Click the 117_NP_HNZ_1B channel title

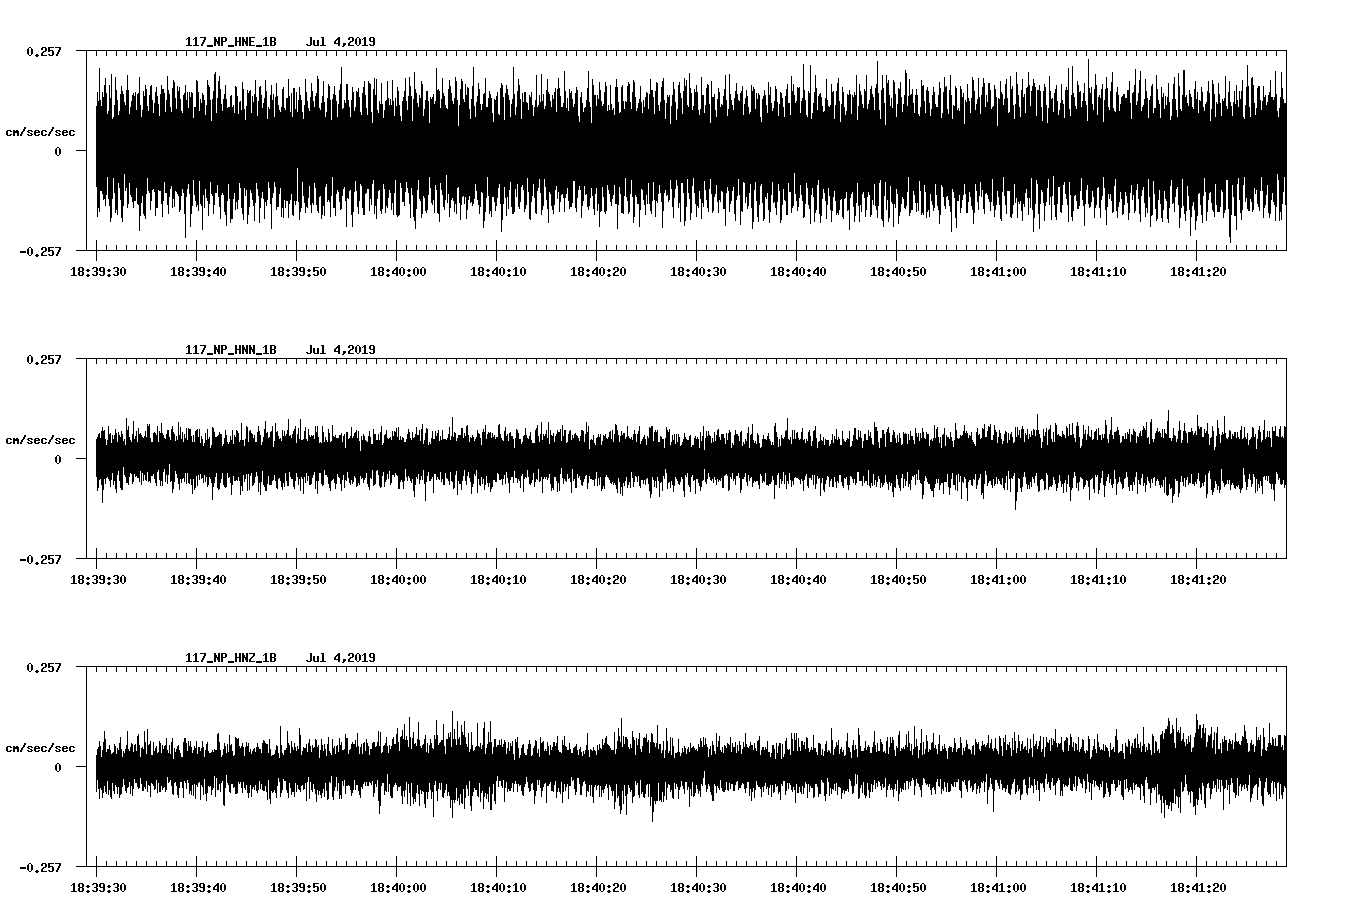tap(231, 658)
